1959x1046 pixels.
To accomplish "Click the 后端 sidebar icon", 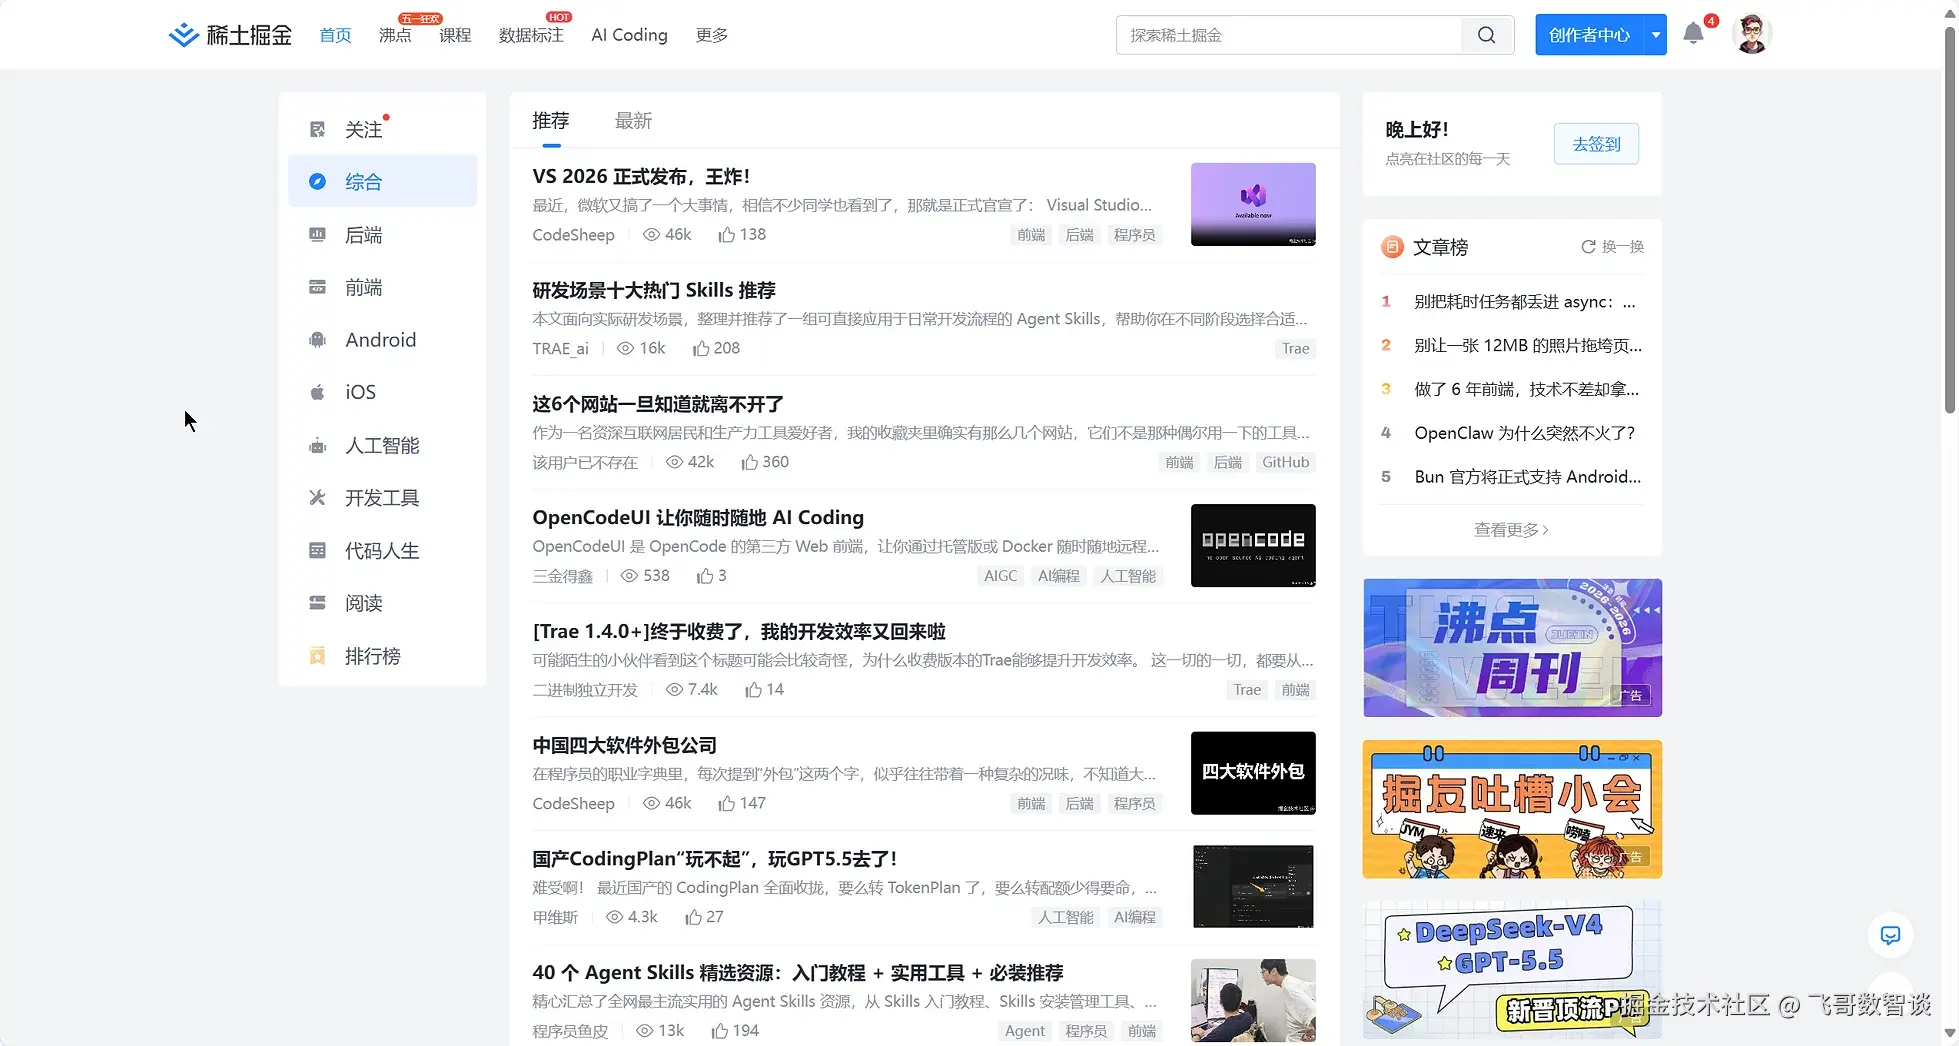I will pyautogui.click(x=317, y=234).
